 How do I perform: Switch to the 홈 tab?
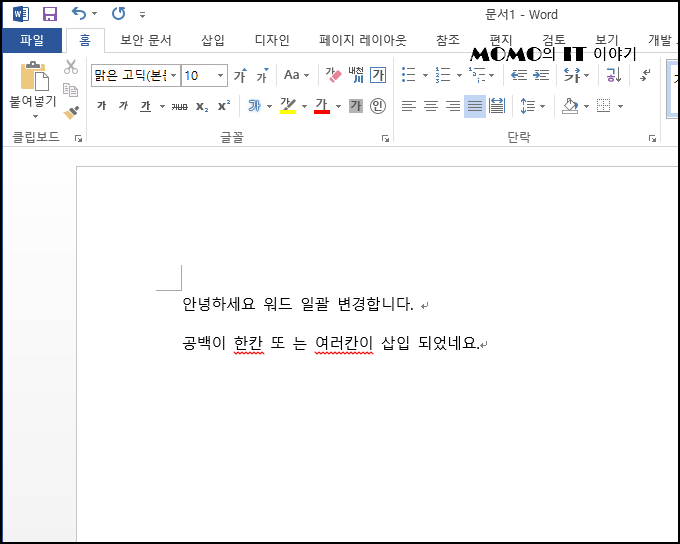tap(85, 40)
